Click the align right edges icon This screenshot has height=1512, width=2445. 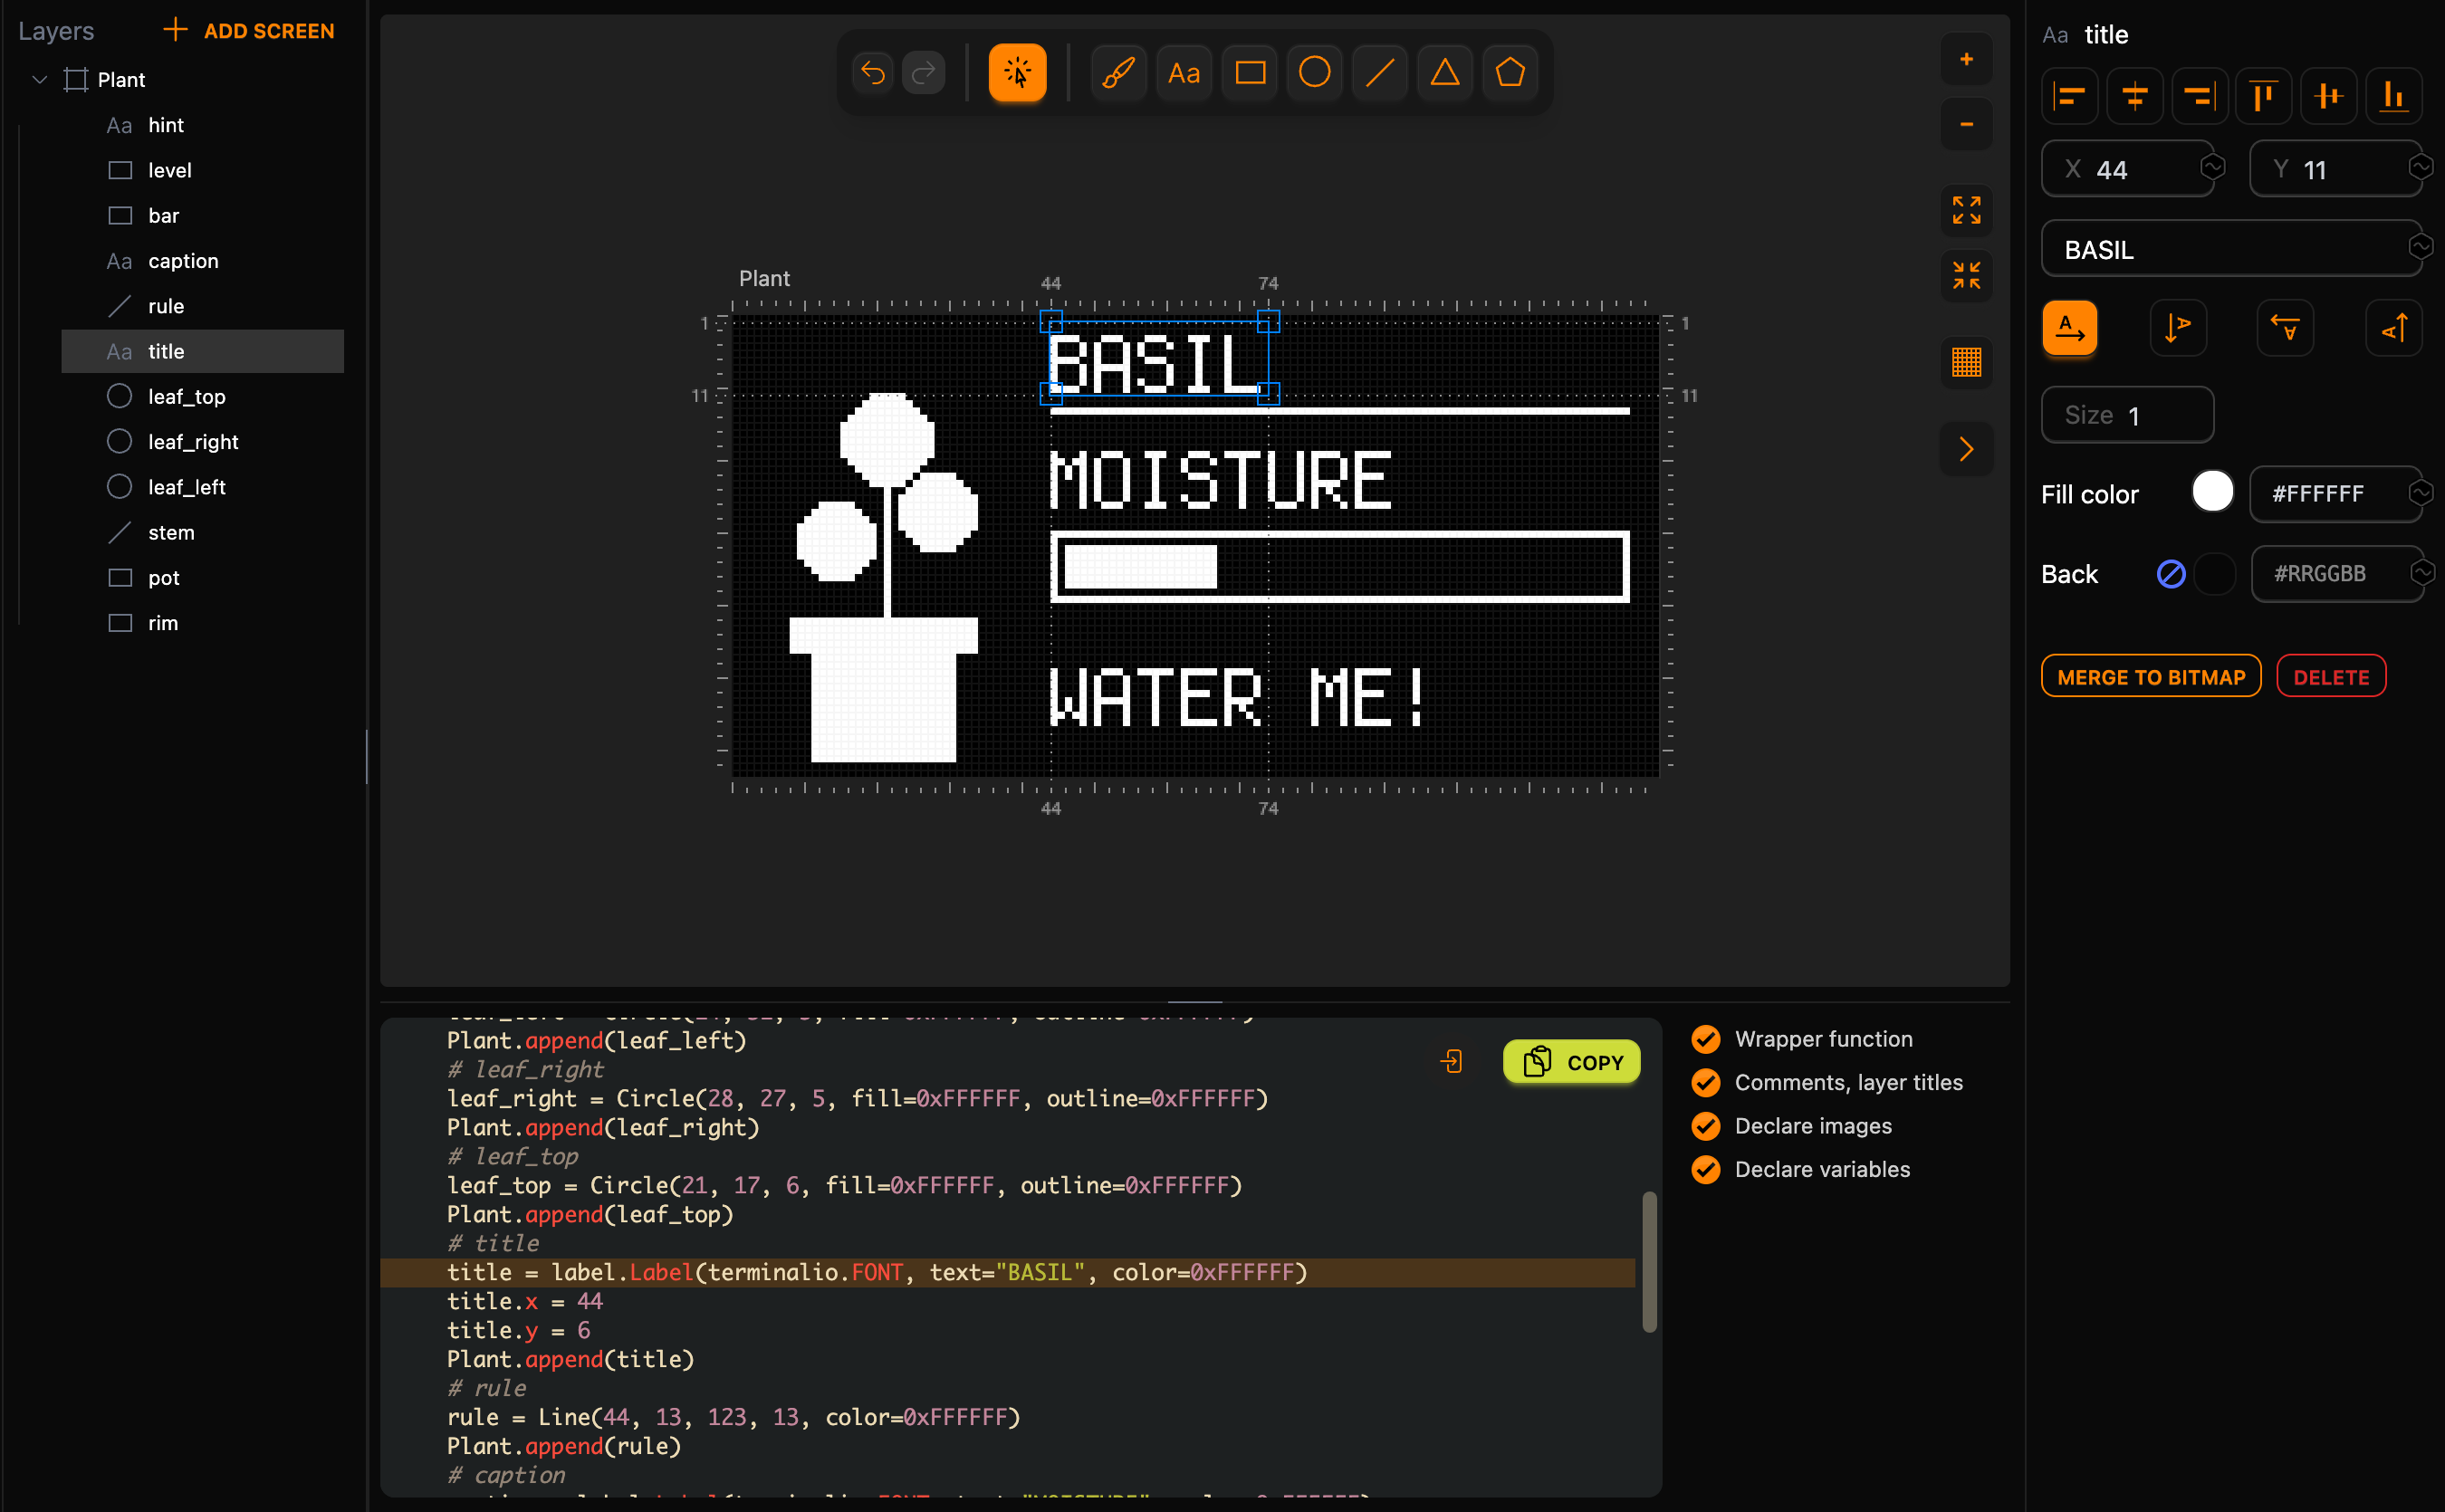[x=2199, y=96]
